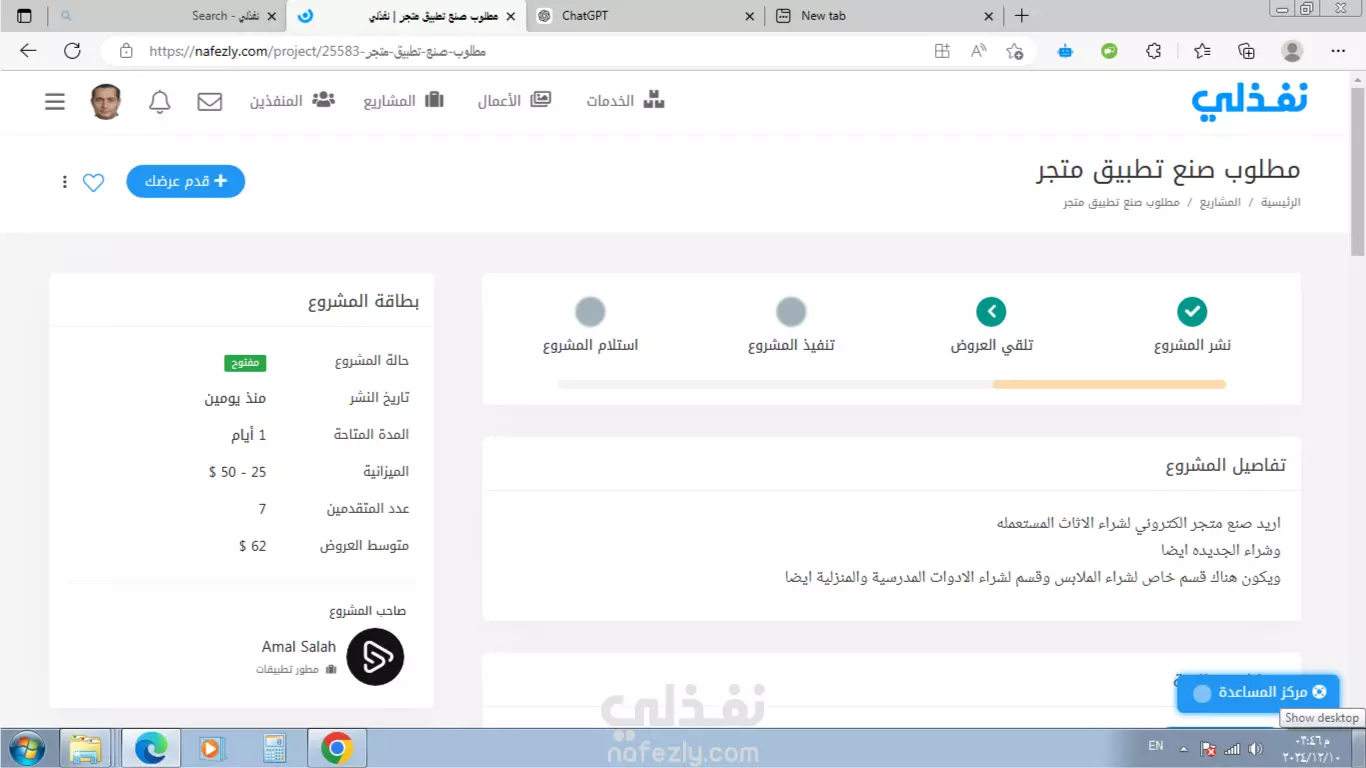
Task: Open Calculator from taskbar
Action: [x=274, y=748]
